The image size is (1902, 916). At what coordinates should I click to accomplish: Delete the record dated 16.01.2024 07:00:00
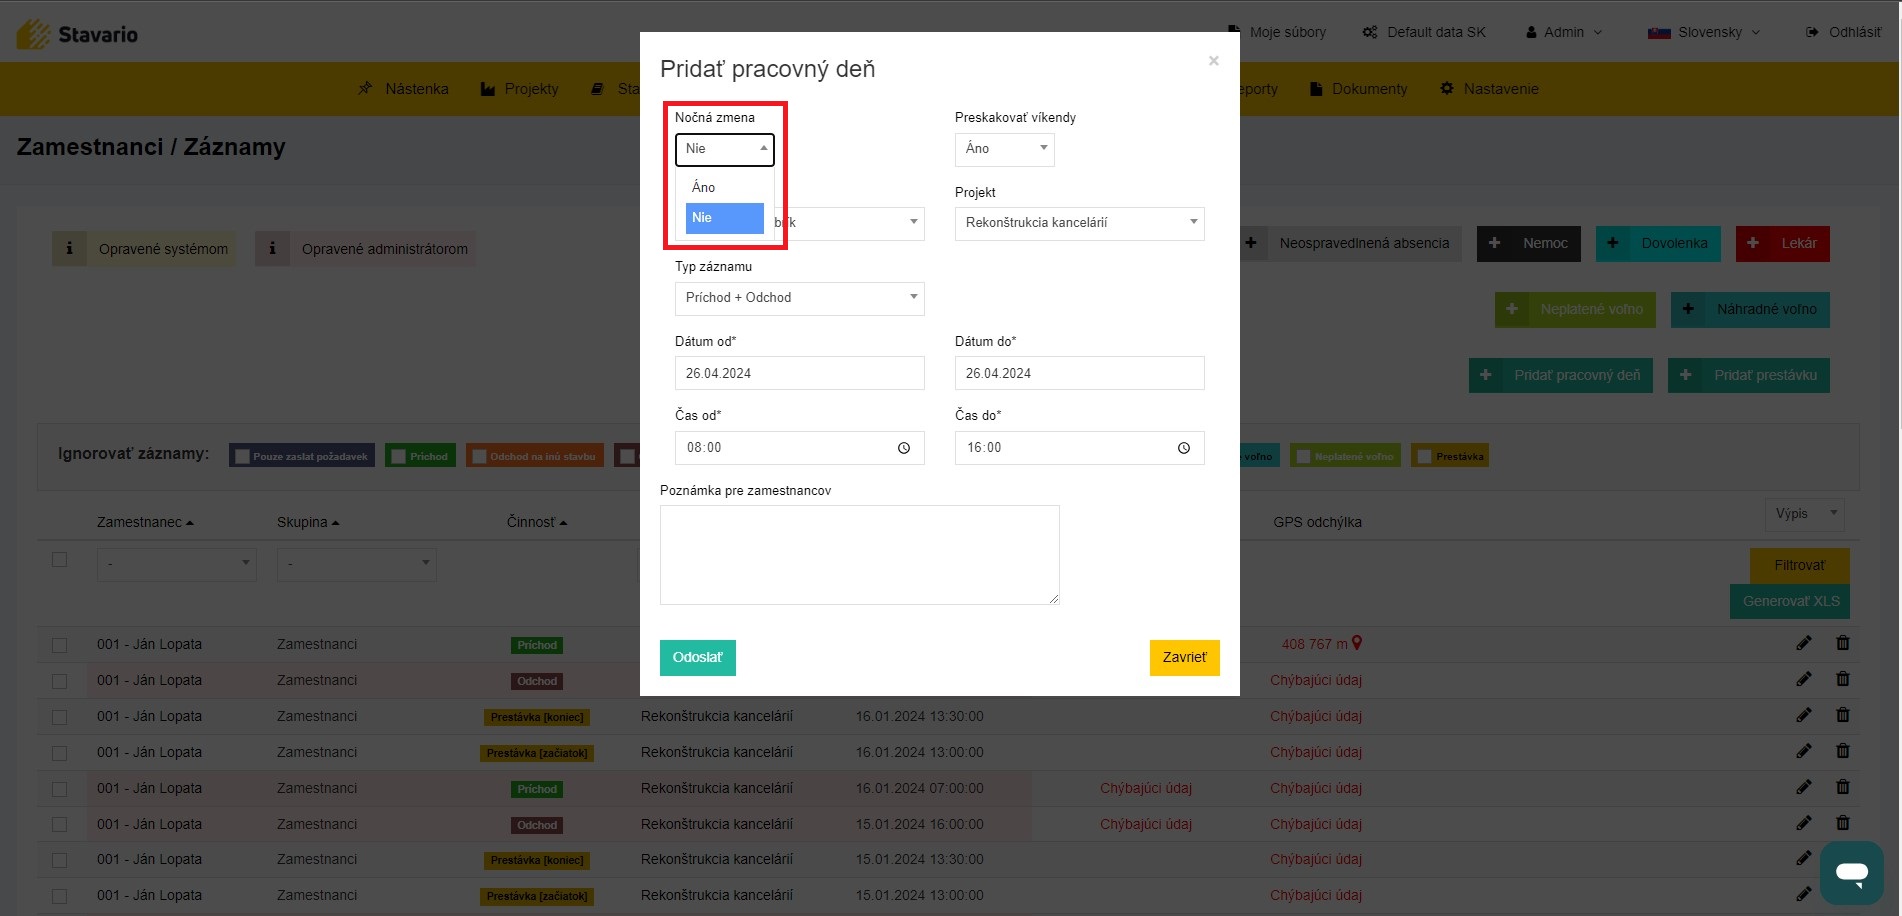[x=1843, y=787]
